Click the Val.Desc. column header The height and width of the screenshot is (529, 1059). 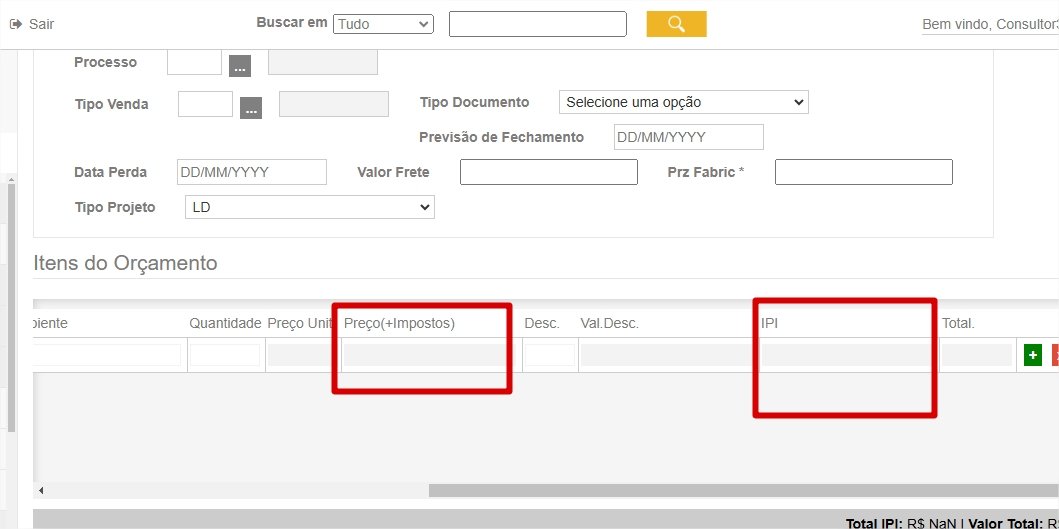tap(609, 324)
